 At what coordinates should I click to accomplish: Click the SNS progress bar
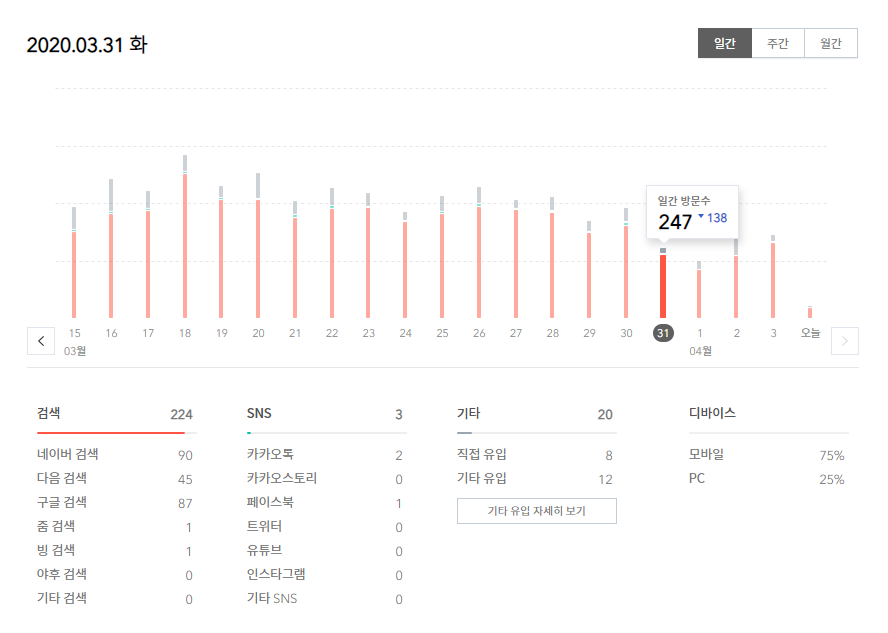327,433
